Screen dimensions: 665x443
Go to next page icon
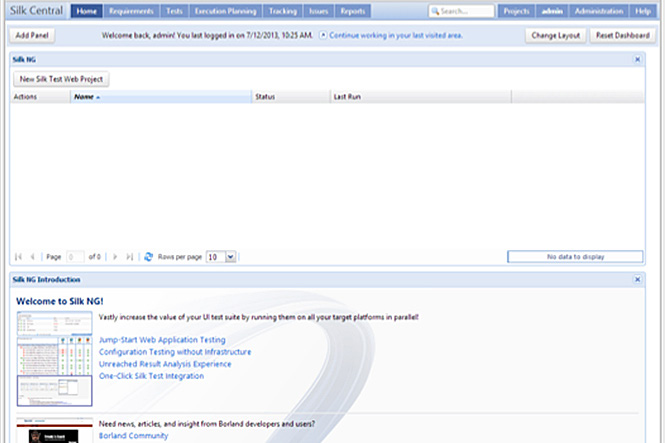pos(115,256)
